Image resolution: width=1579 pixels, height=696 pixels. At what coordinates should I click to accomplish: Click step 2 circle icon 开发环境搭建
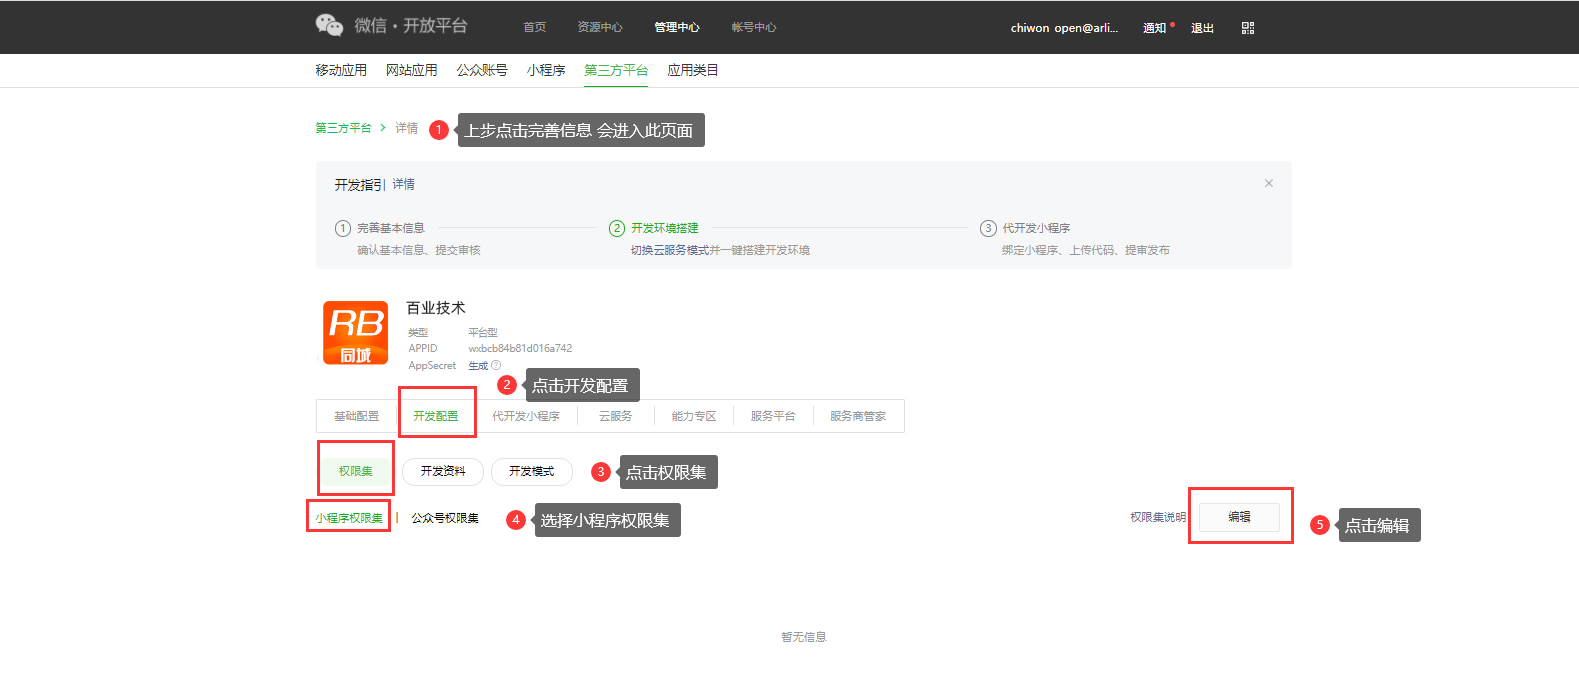pos(616,228)
